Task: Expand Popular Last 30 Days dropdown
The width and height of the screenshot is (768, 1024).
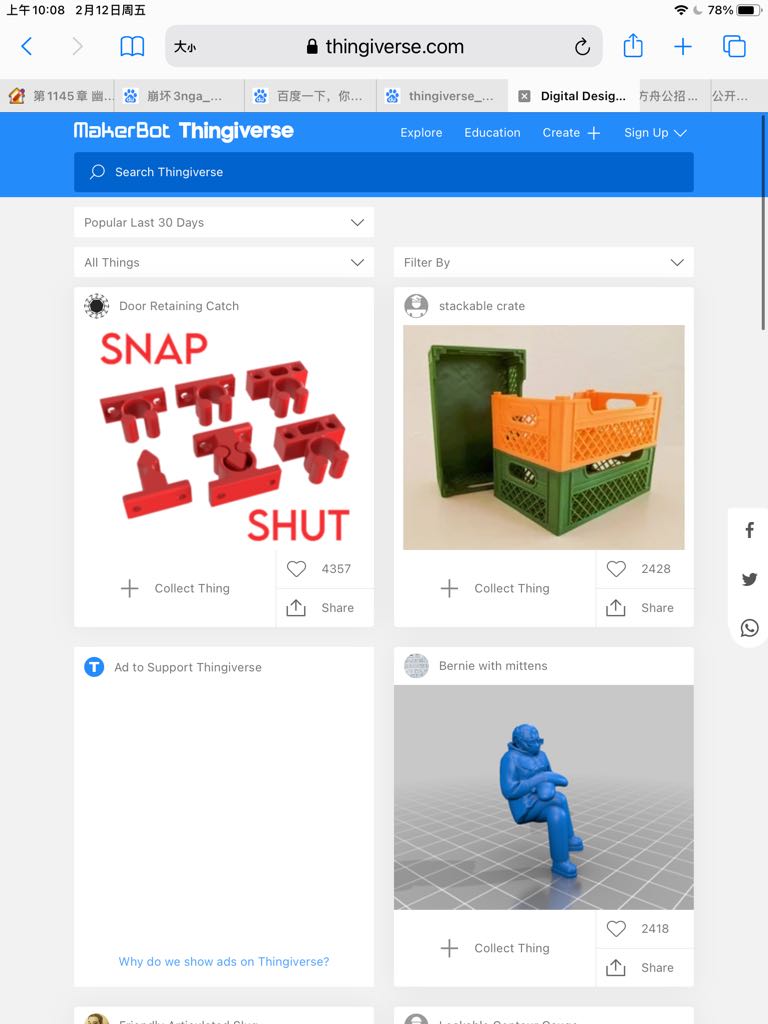Action: 224,223
